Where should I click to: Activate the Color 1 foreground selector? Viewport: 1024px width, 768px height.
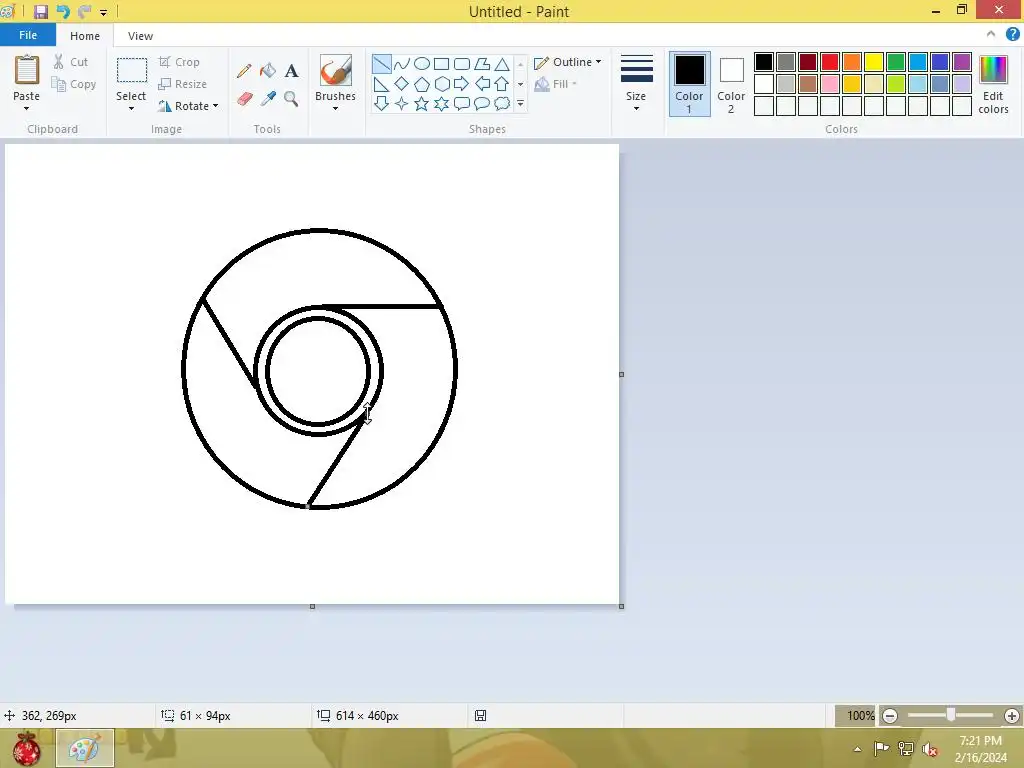[x=690, y=84]
